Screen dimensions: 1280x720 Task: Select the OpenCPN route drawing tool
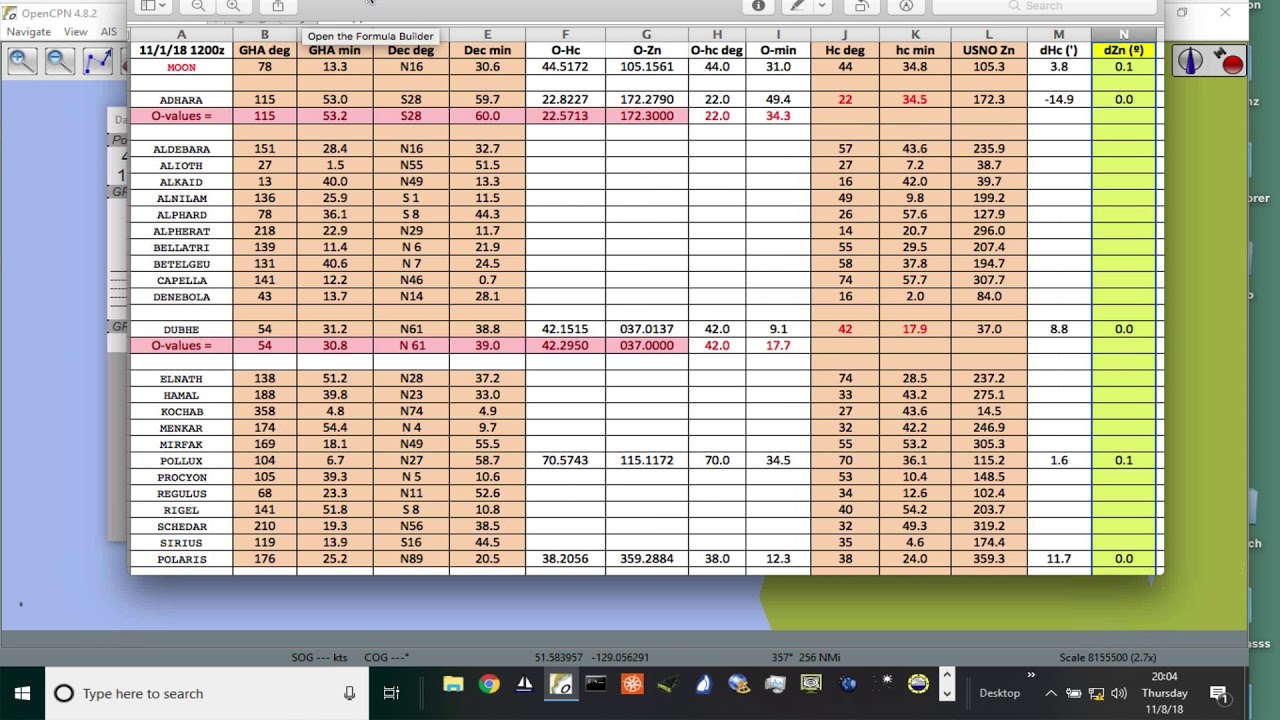coord(98,61)
